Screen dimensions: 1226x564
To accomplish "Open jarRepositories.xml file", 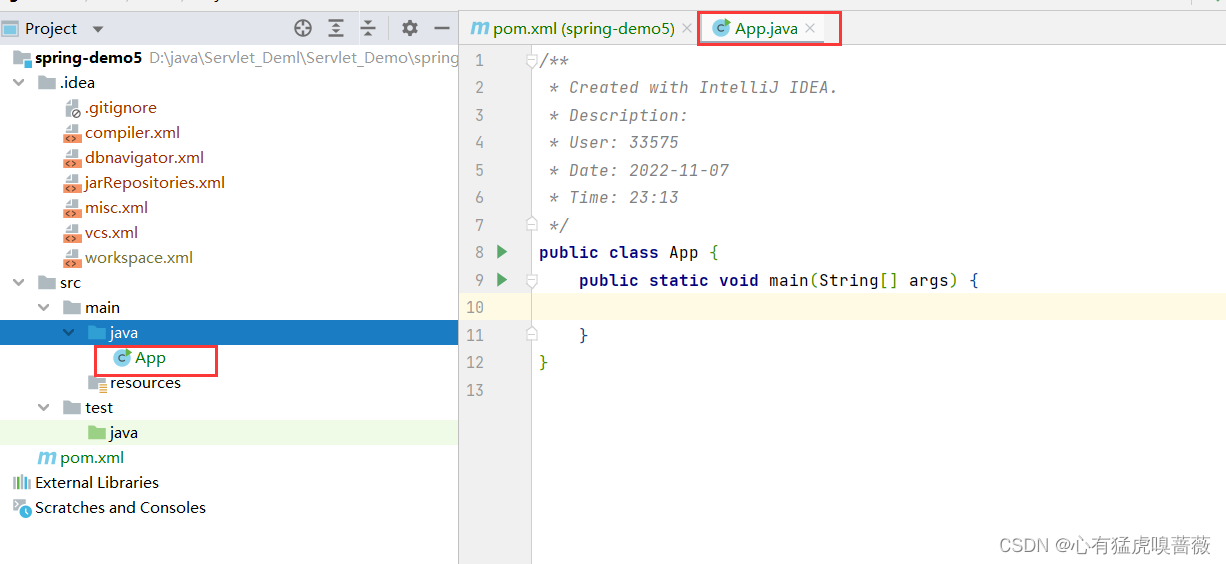I will [155, 183].
